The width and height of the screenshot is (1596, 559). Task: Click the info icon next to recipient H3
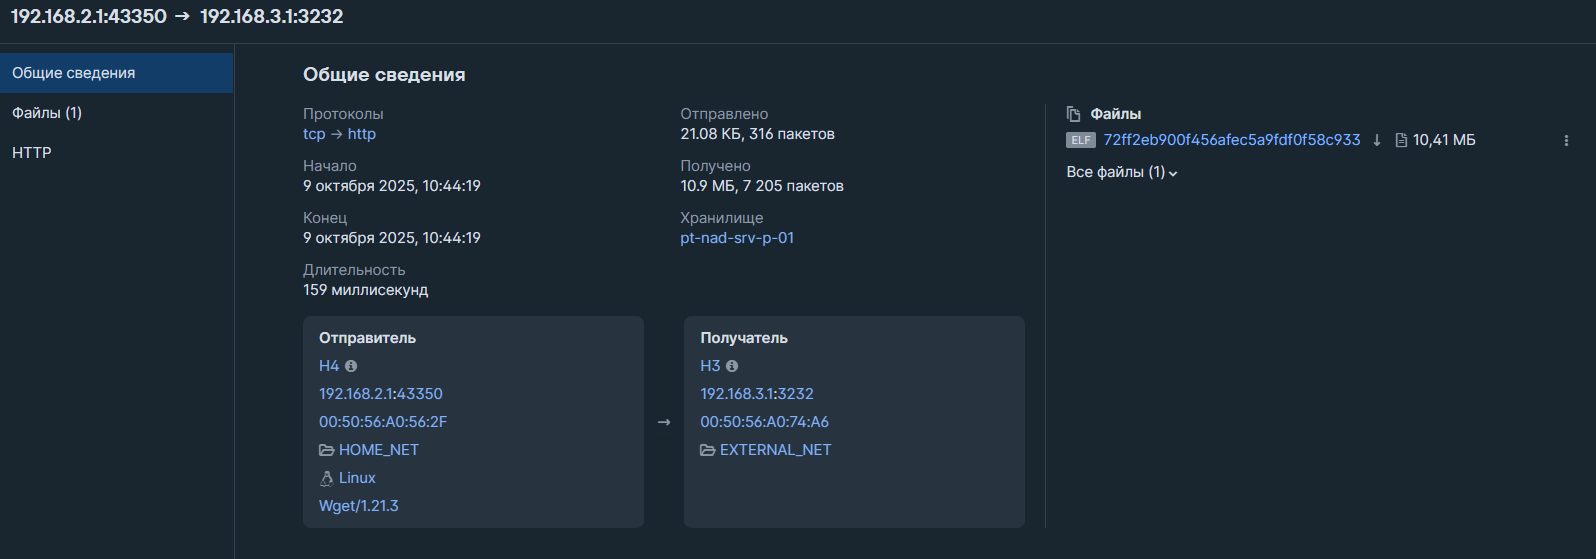tap(732, 366)
